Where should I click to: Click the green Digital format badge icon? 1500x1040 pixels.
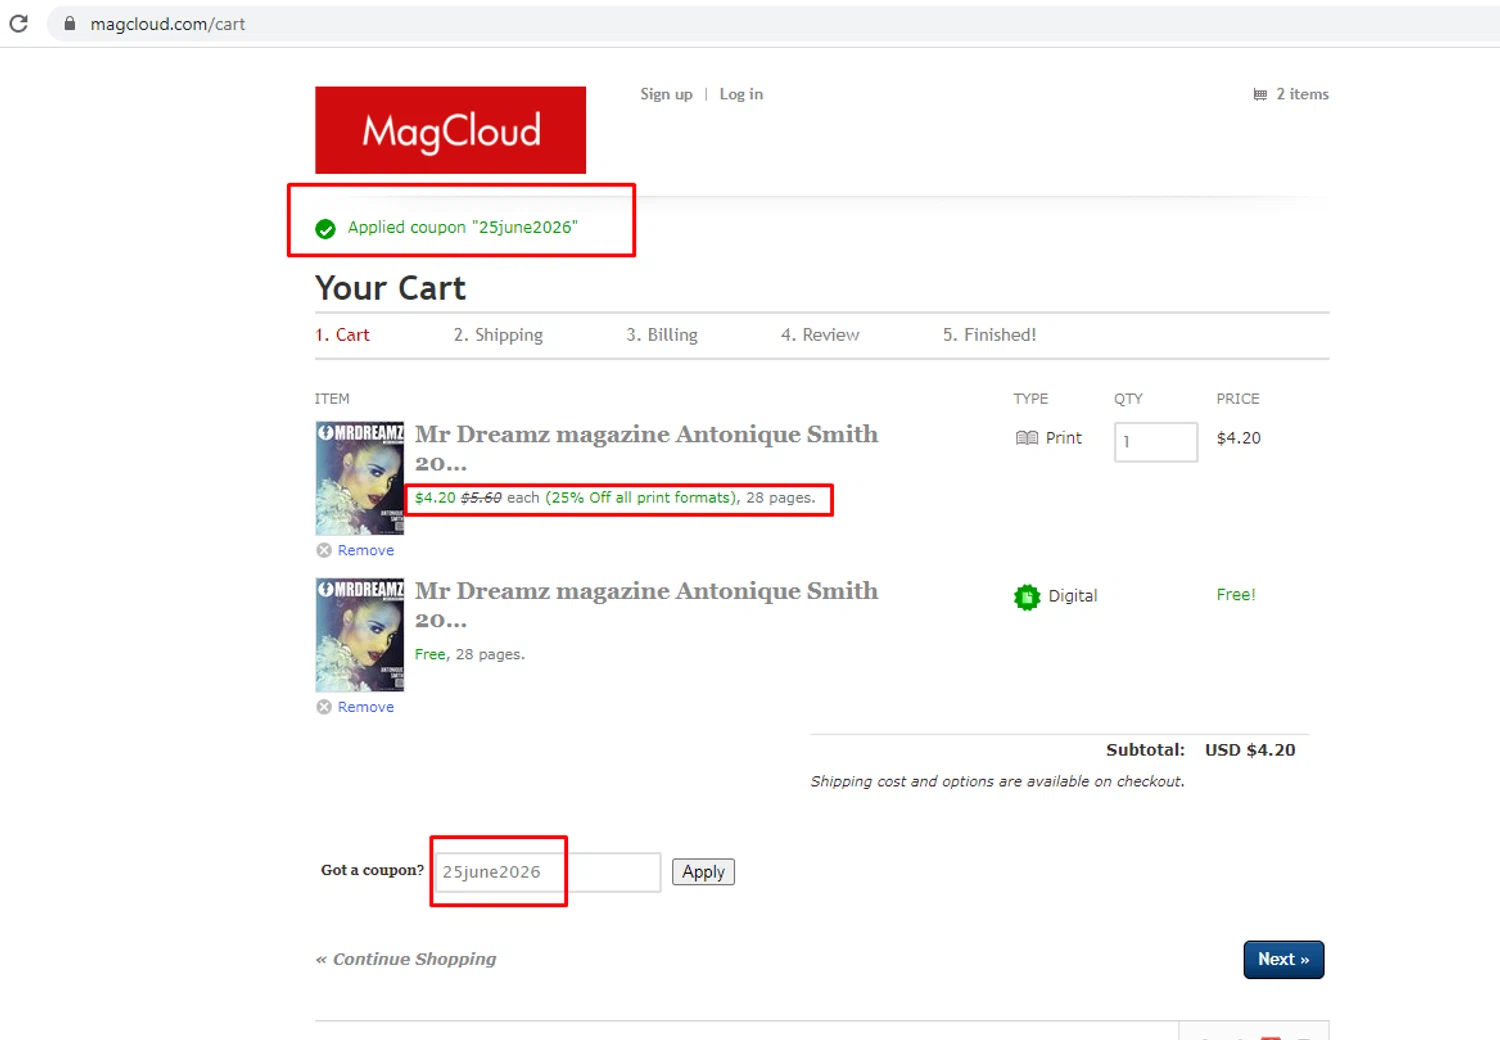pyautogui.click(x=1027, y=597)
